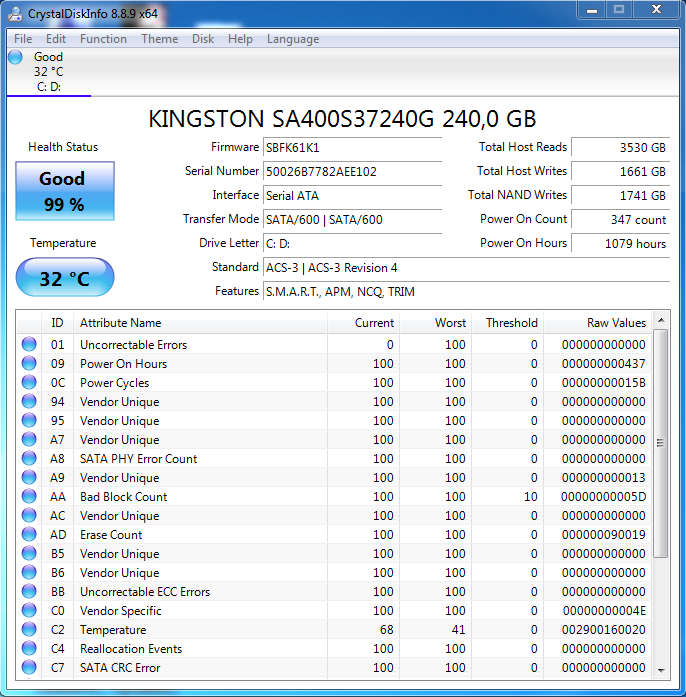
Task: Click status orb for Uncorrectable ECC Errors
Action: pos(29,592)
